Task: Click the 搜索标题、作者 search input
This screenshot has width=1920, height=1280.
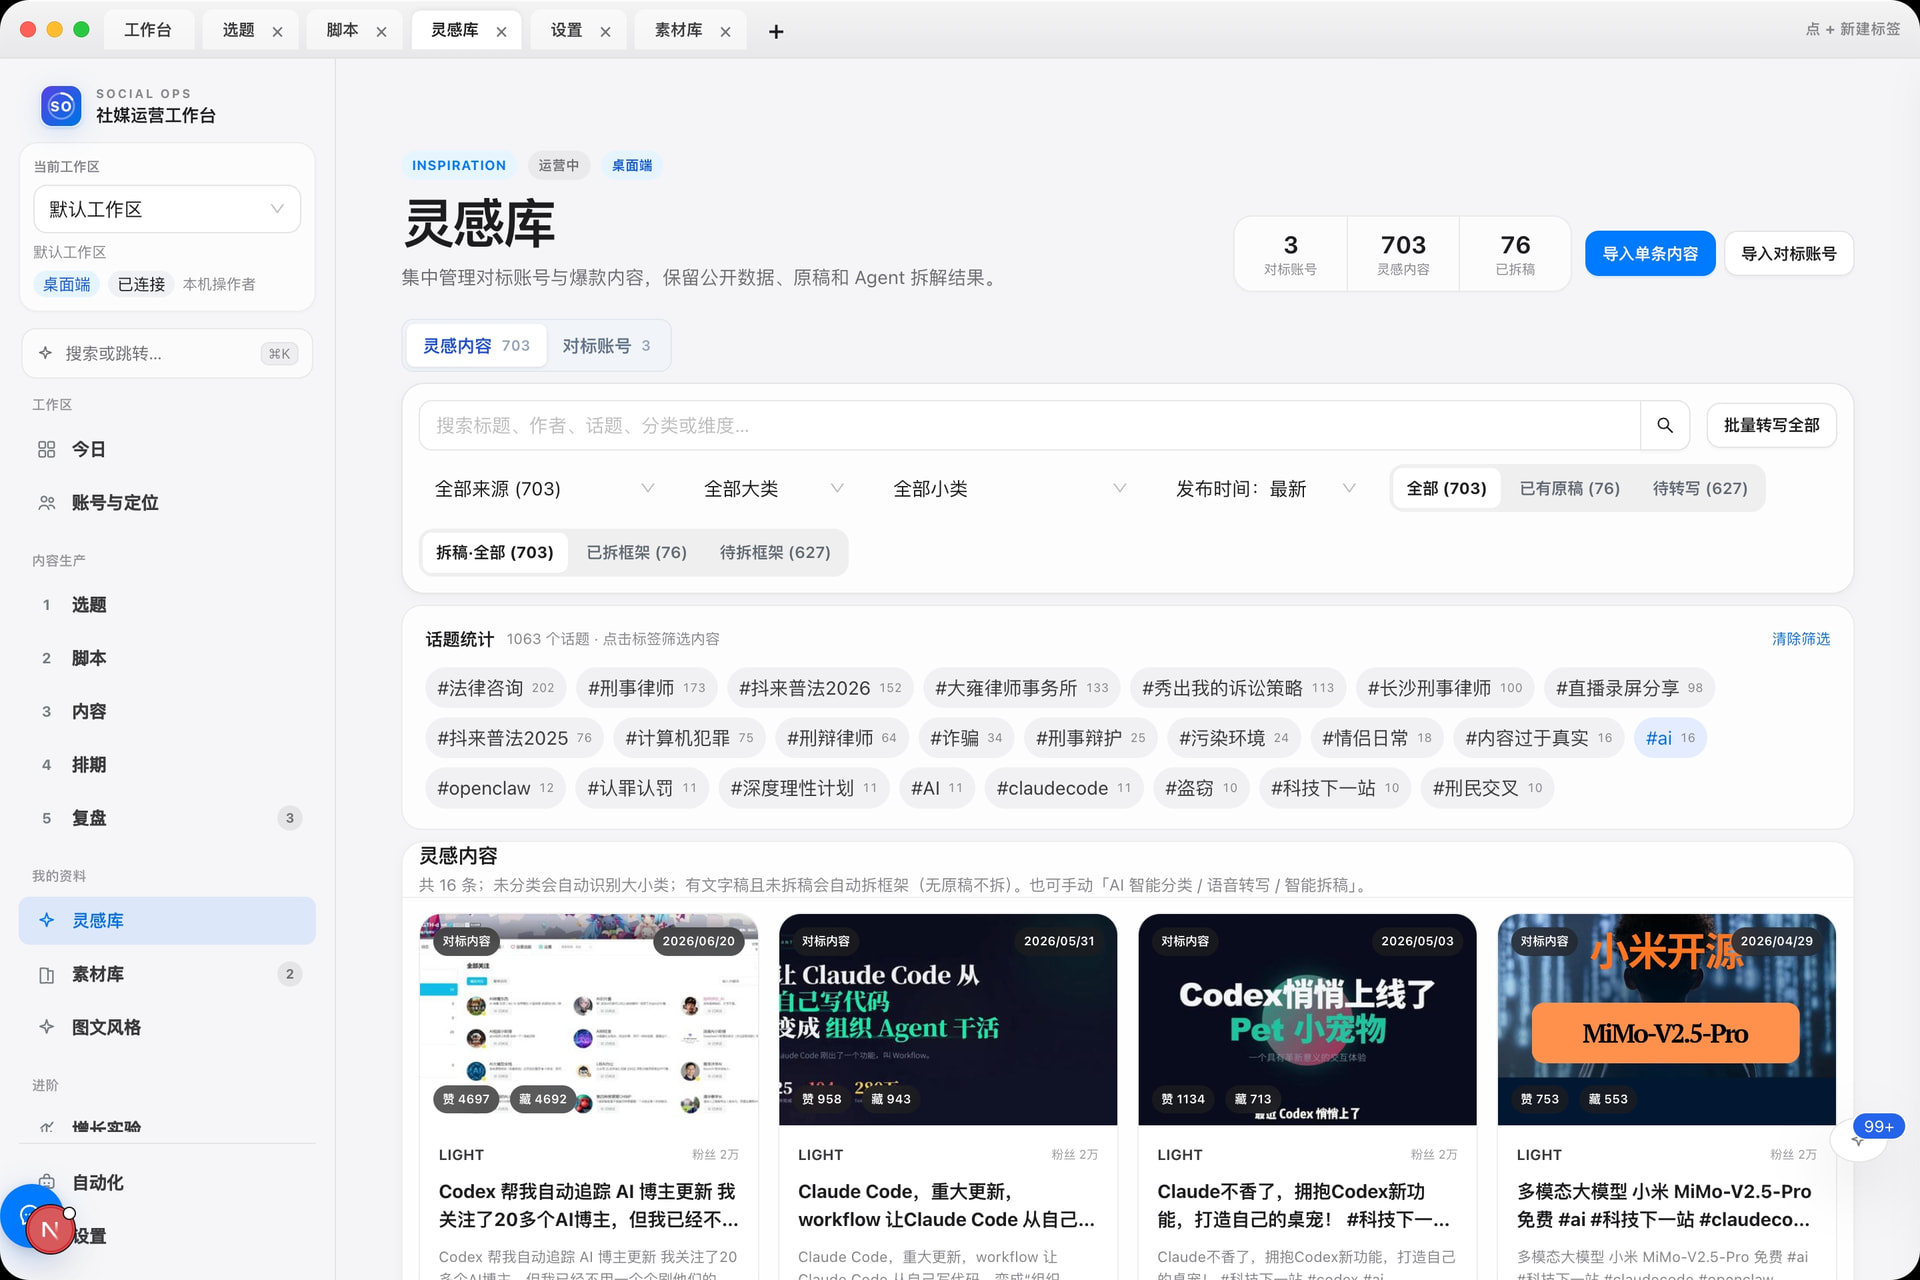Action: pos(1029,426)
